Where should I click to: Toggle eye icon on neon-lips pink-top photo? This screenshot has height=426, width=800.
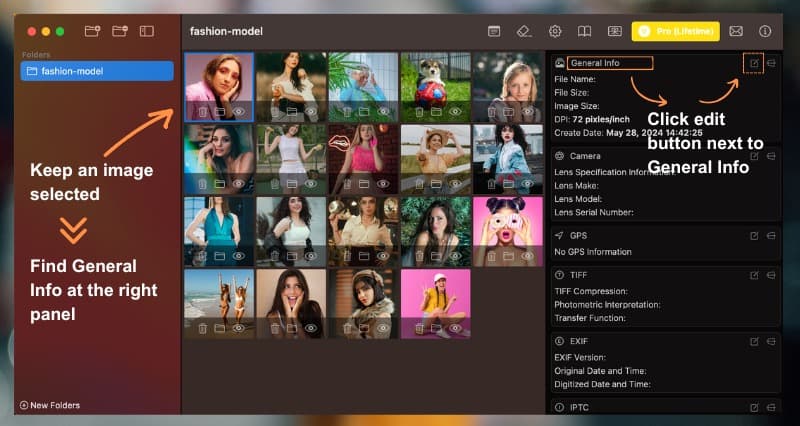coord(383,184)
